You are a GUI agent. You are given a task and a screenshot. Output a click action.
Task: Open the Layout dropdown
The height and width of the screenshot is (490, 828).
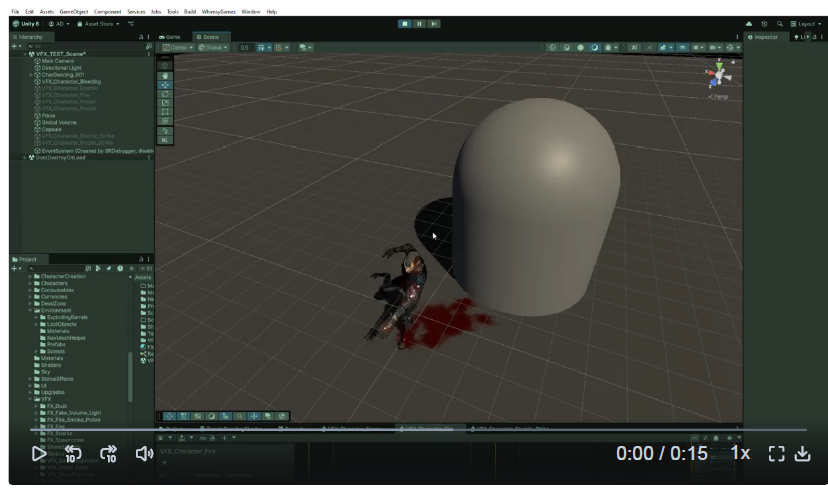[x=805, y=23]
